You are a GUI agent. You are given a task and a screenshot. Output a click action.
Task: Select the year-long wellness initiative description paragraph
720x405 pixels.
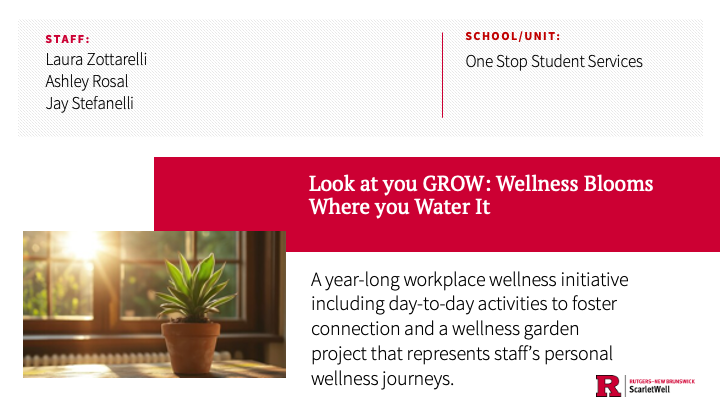(470, 329)
